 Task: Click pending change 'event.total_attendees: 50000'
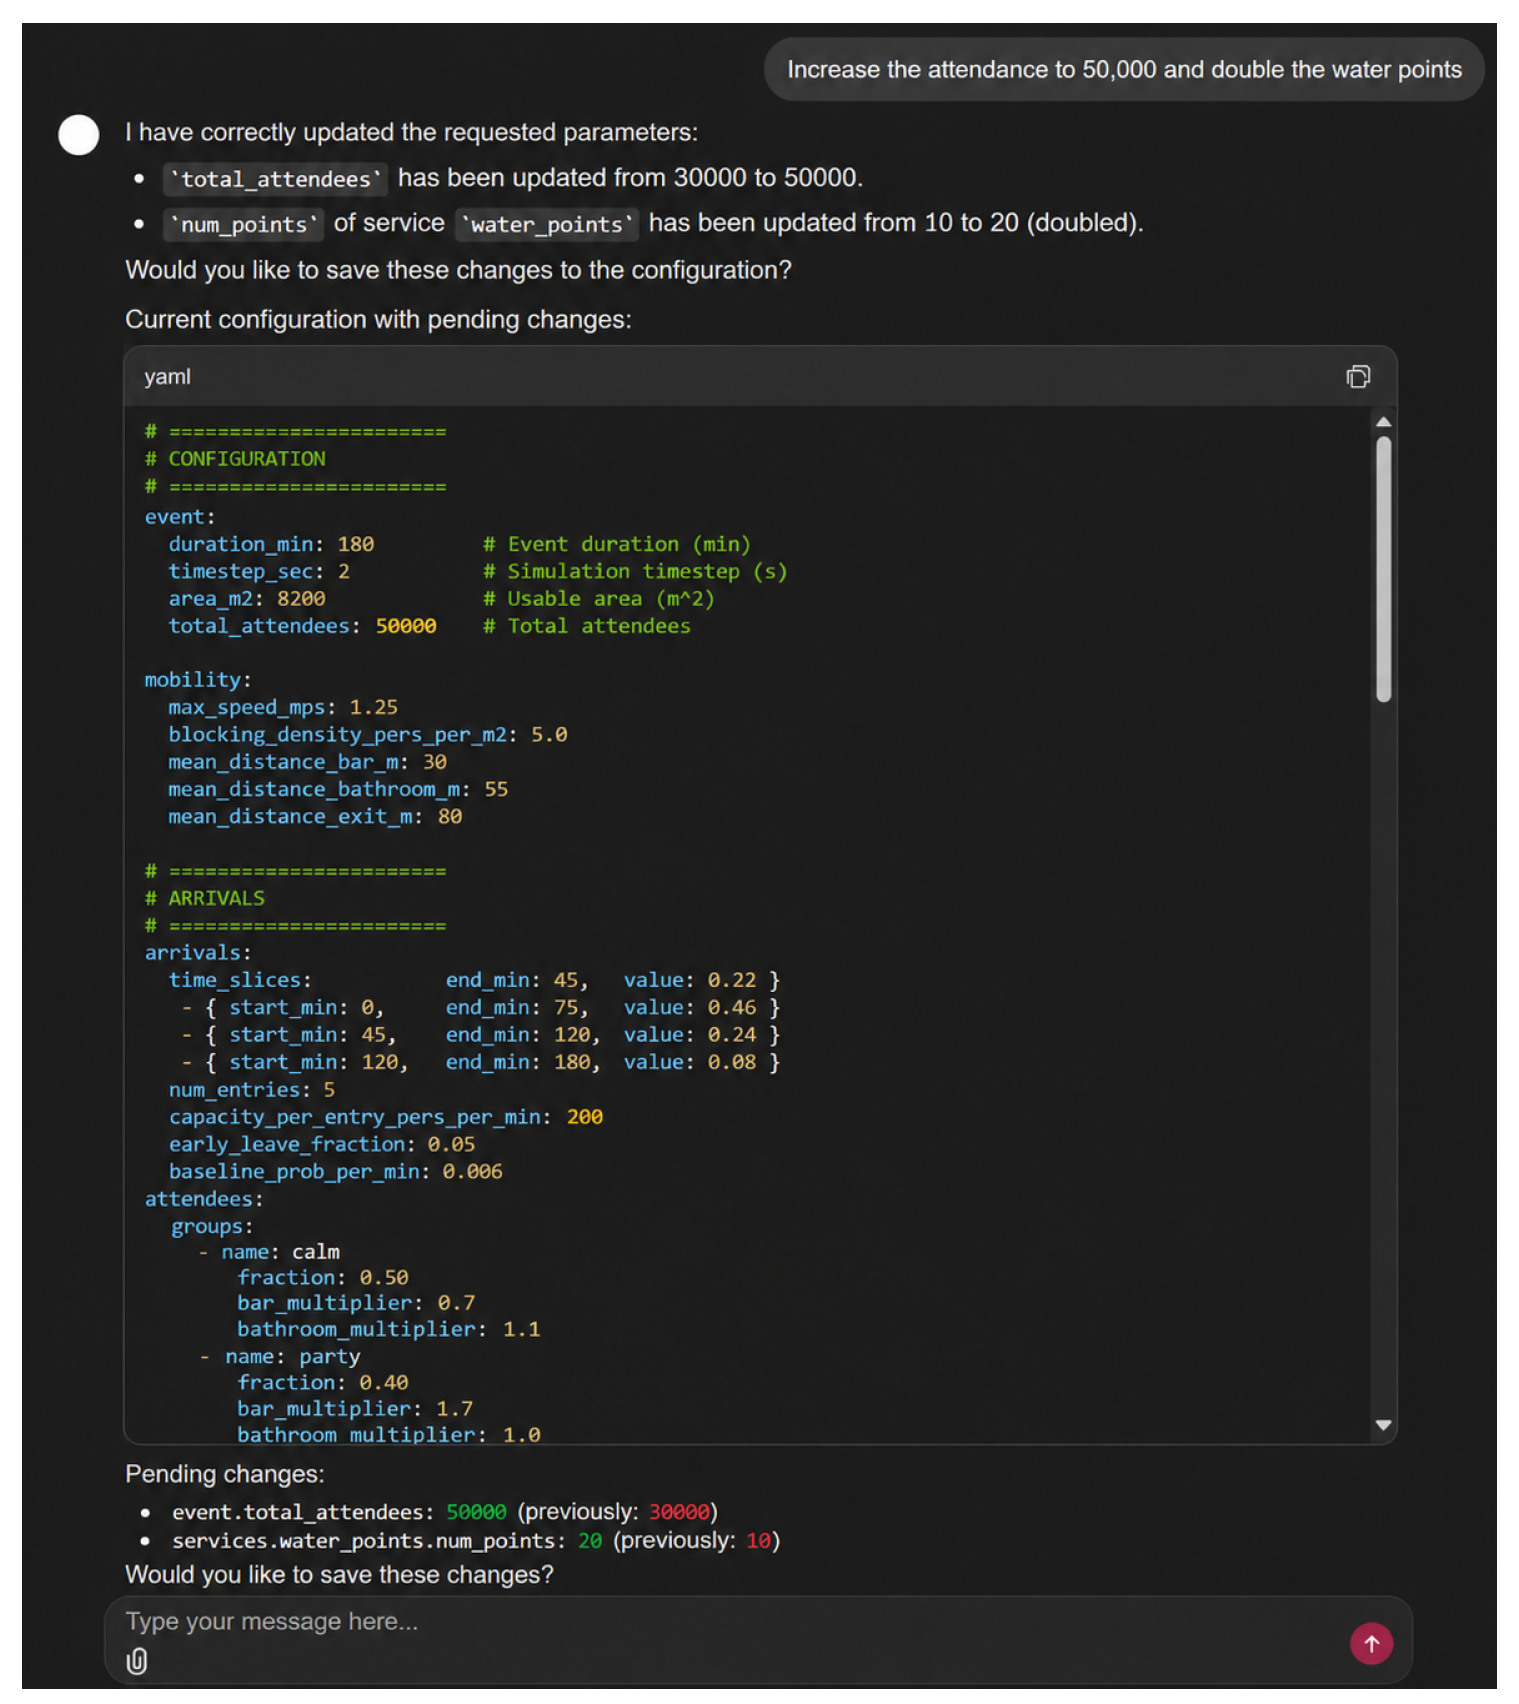tap(339, 1512)
